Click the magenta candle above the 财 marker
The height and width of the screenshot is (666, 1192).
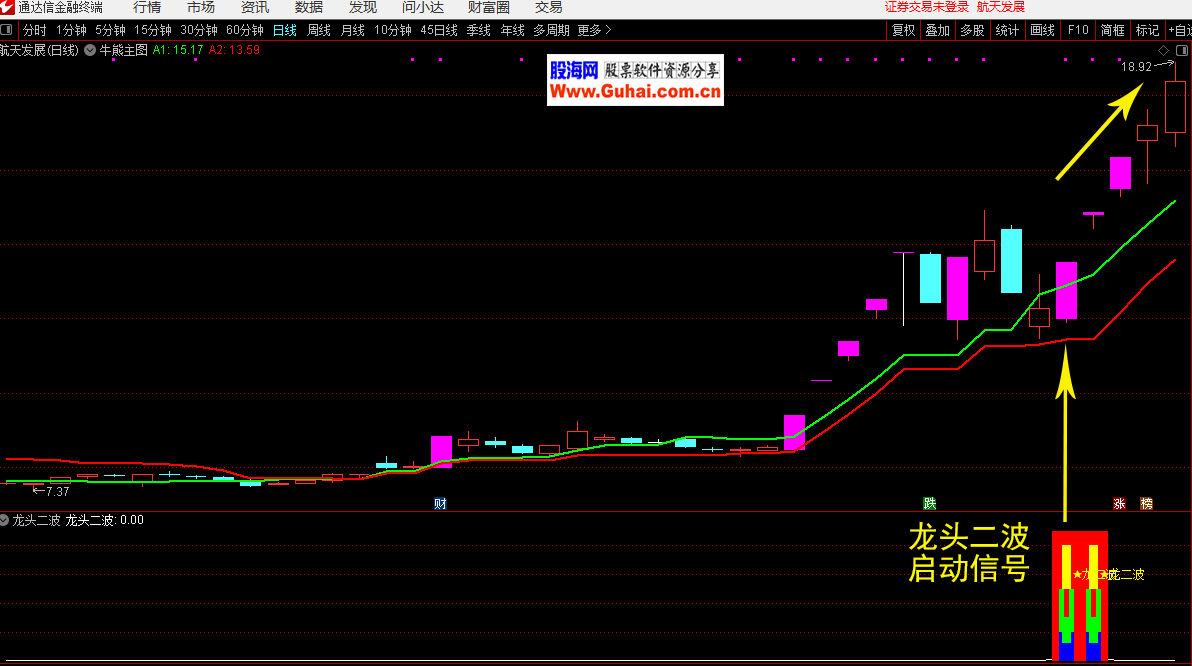pos(441,451)
